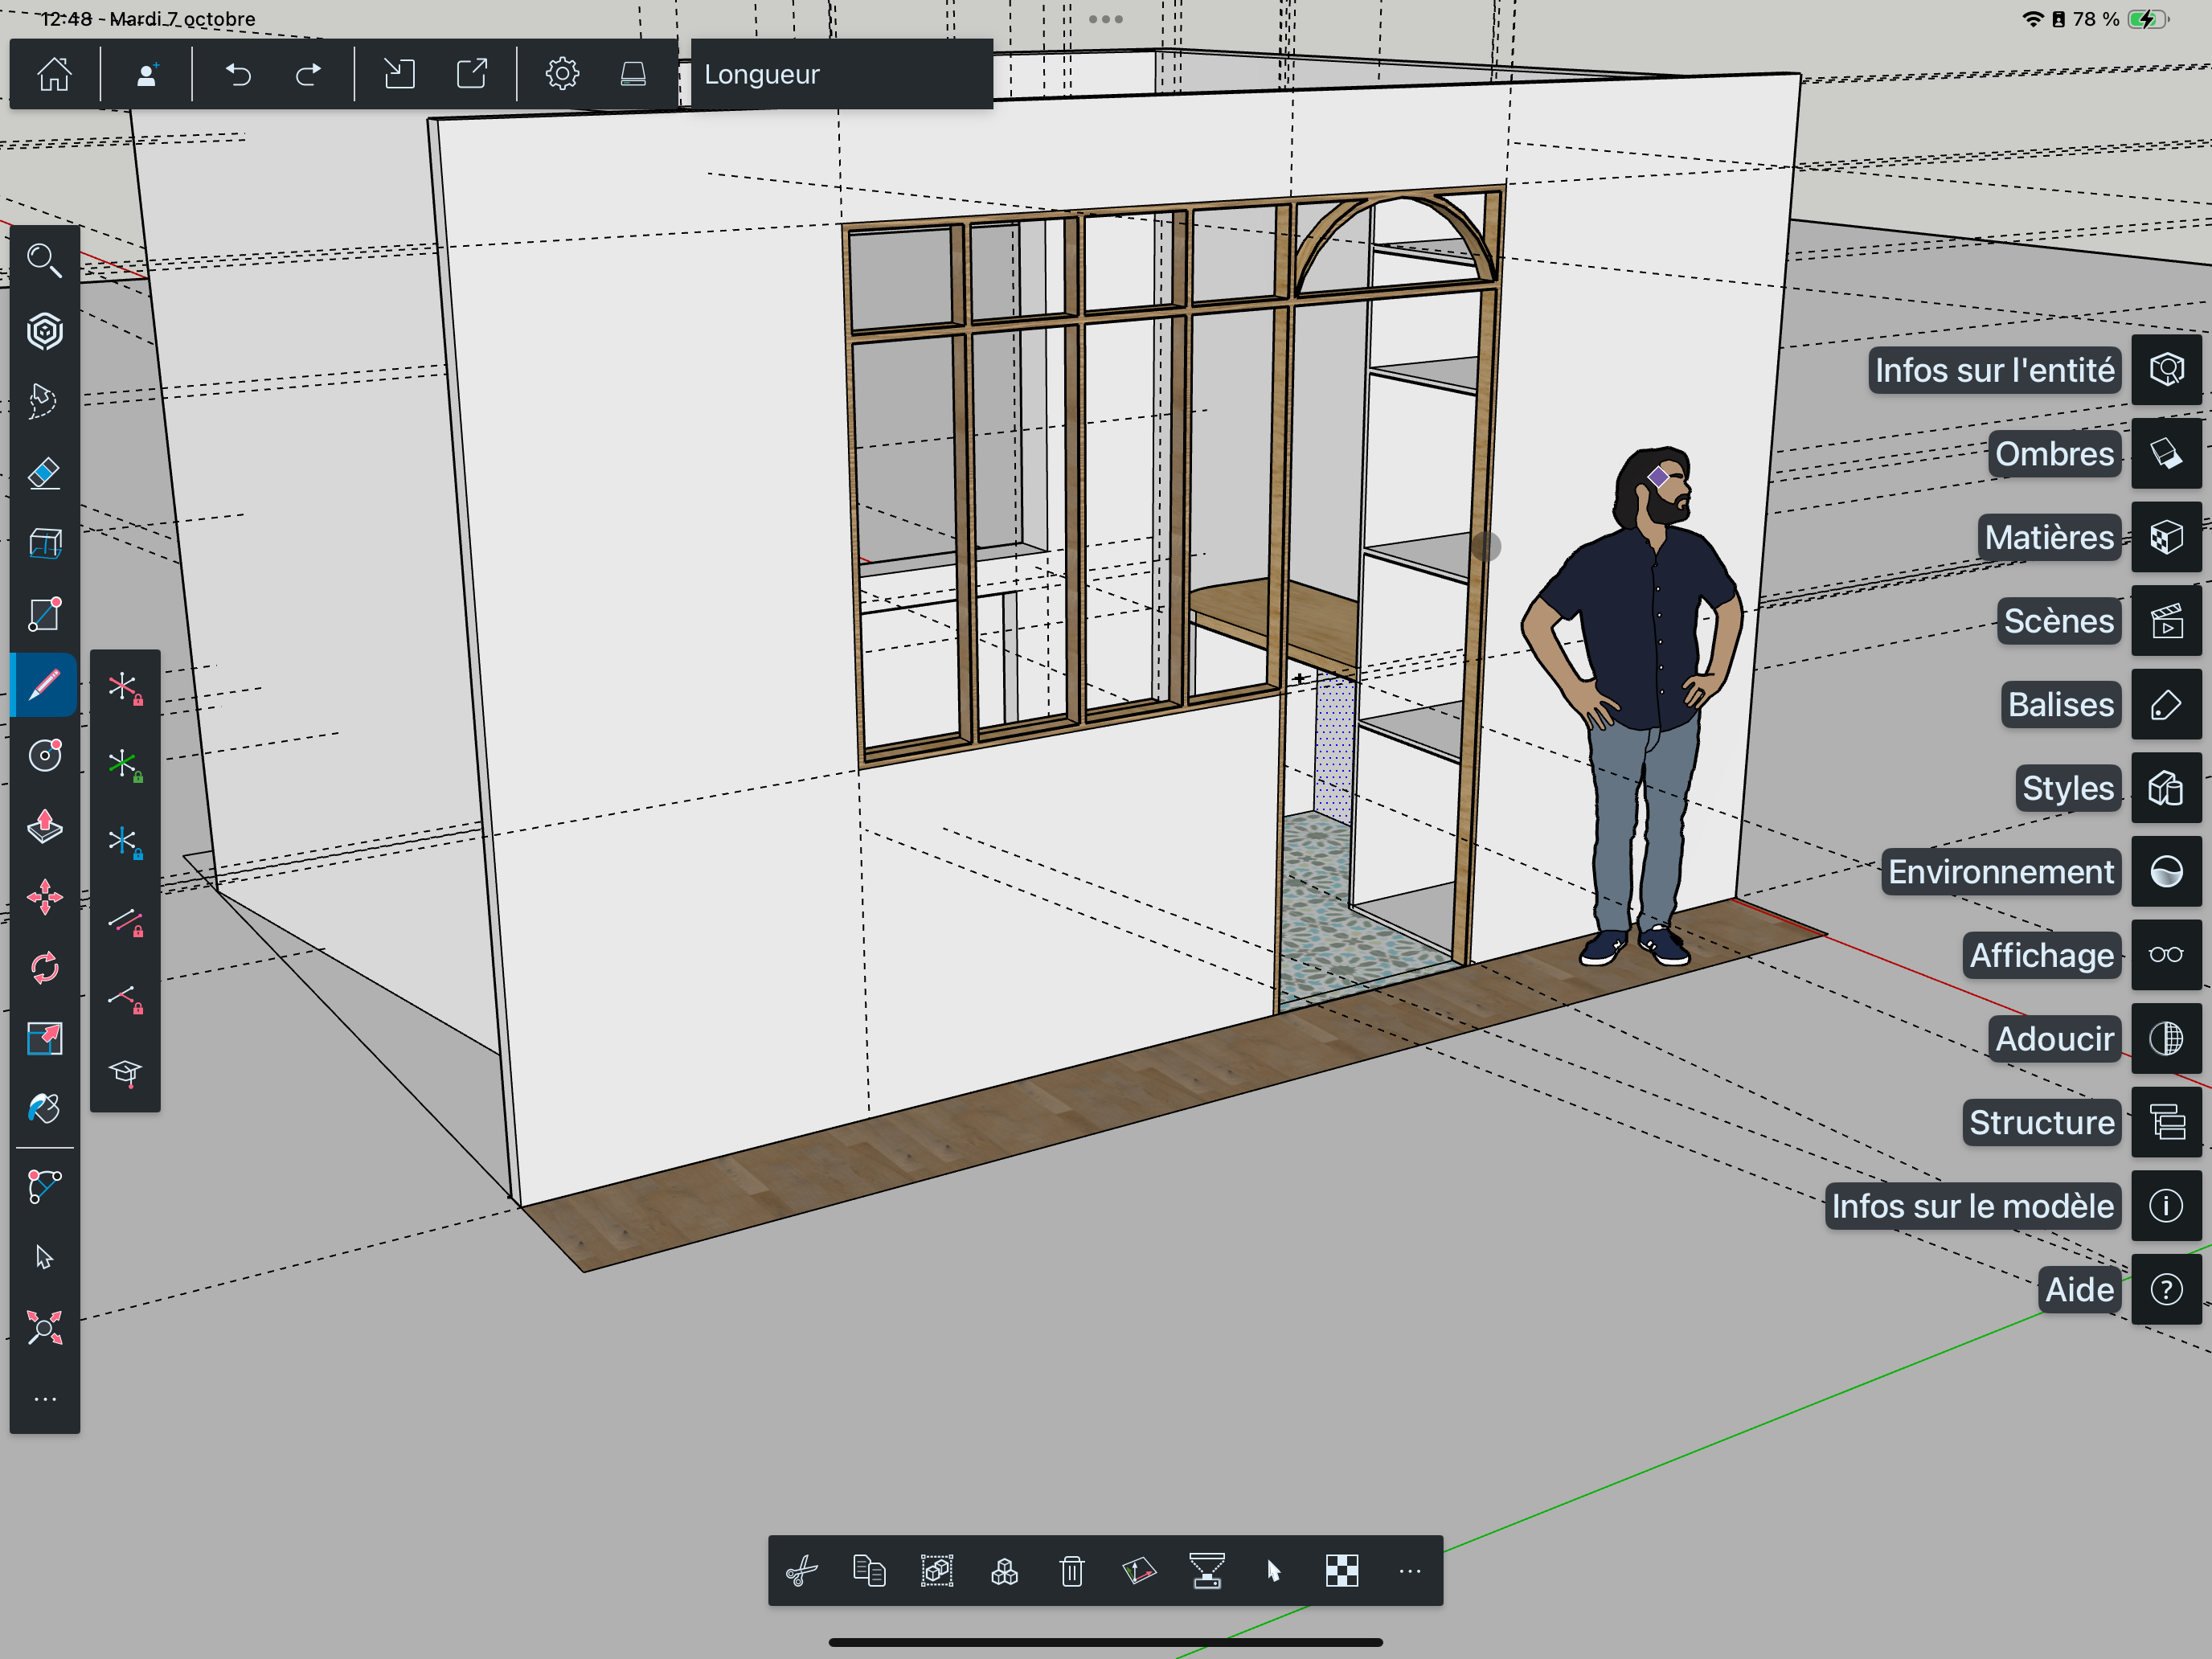This screenshot has width=2212, height=1659.
Task: Expand more options in bottom toolbar
Action: tap(1409, 1571)
